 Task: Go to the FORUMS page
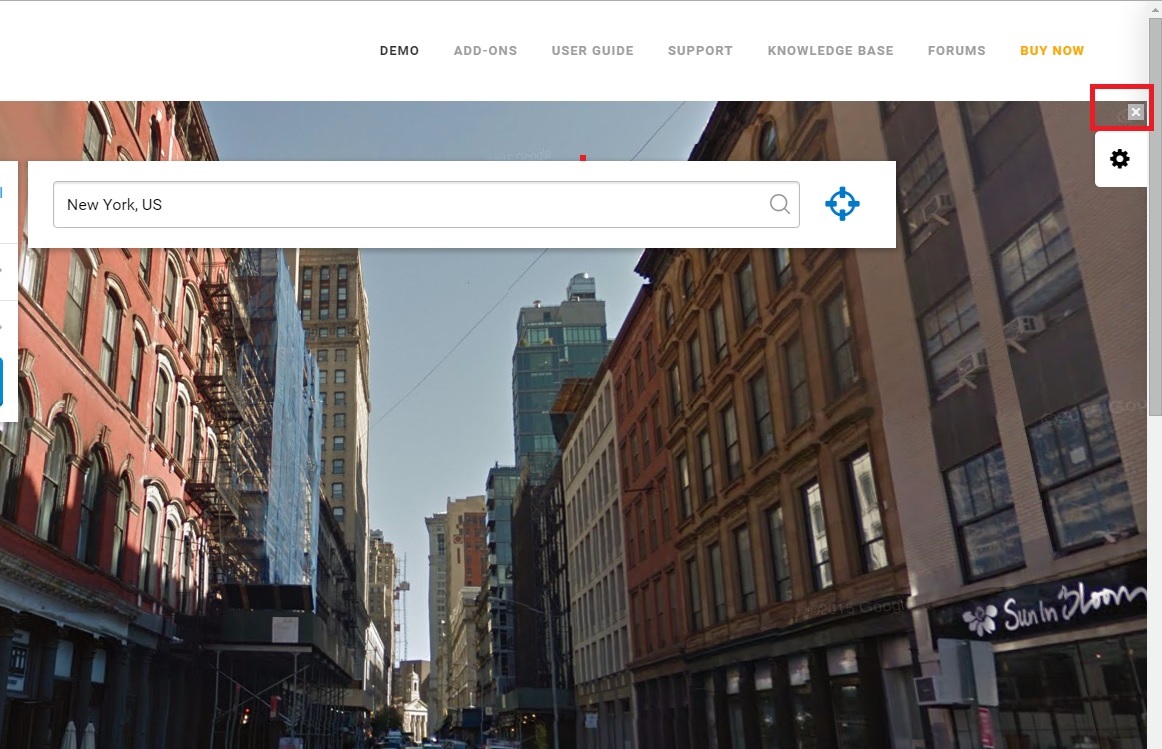(x=956, y=50)
